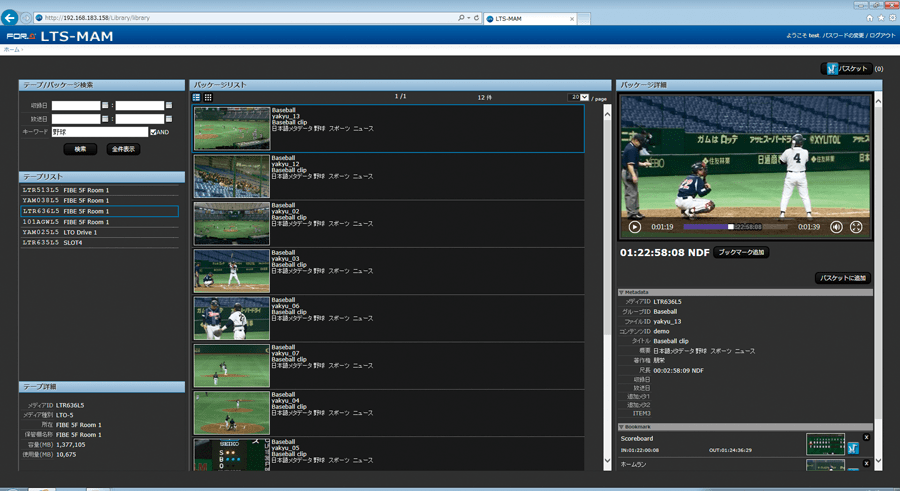Collapse the Bookmark section

[622, 427]
